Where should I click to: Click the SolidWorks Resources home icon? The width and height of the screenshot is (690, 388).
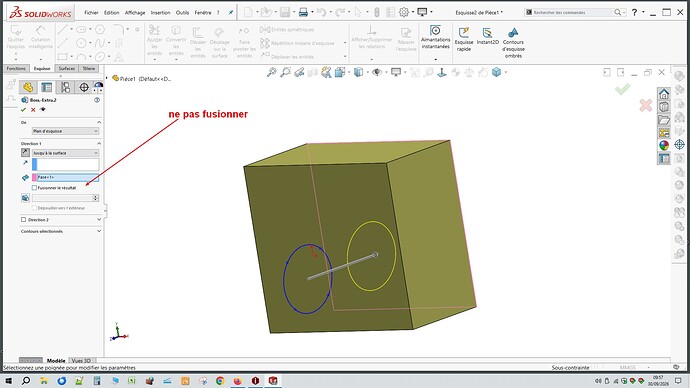tap(664, 94)
